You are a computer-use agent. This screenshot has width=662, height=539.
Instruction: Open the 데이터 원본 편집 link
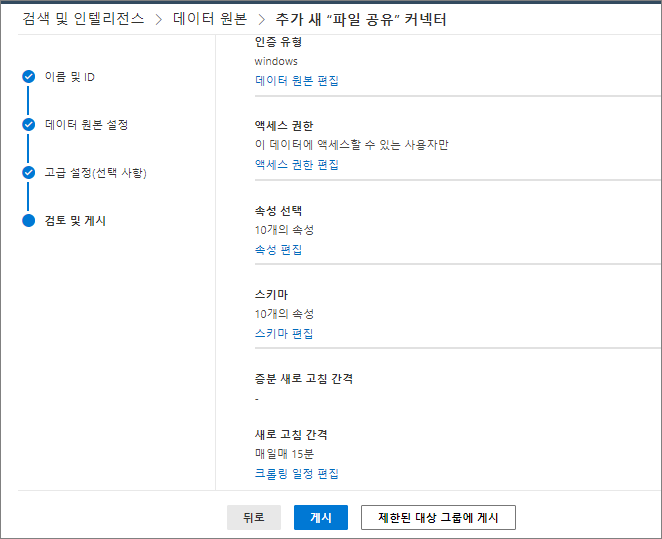coord(297,81)
